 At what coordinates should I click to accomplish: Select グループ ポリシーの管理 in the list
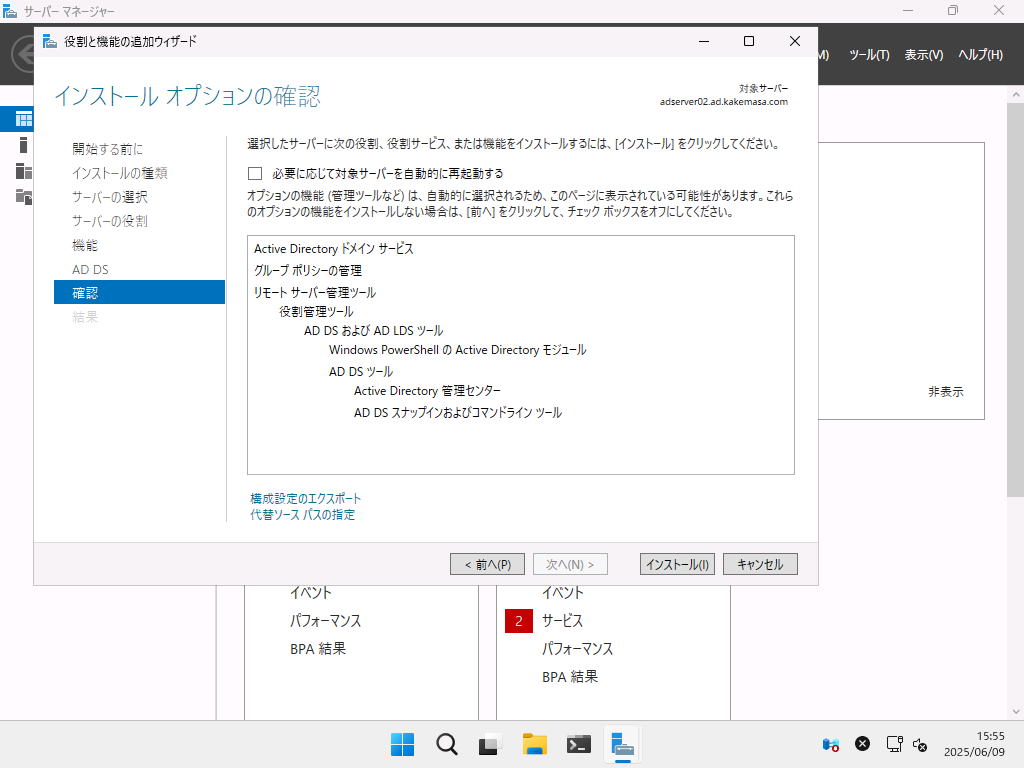pyautogui.click(x=308, y=270)
